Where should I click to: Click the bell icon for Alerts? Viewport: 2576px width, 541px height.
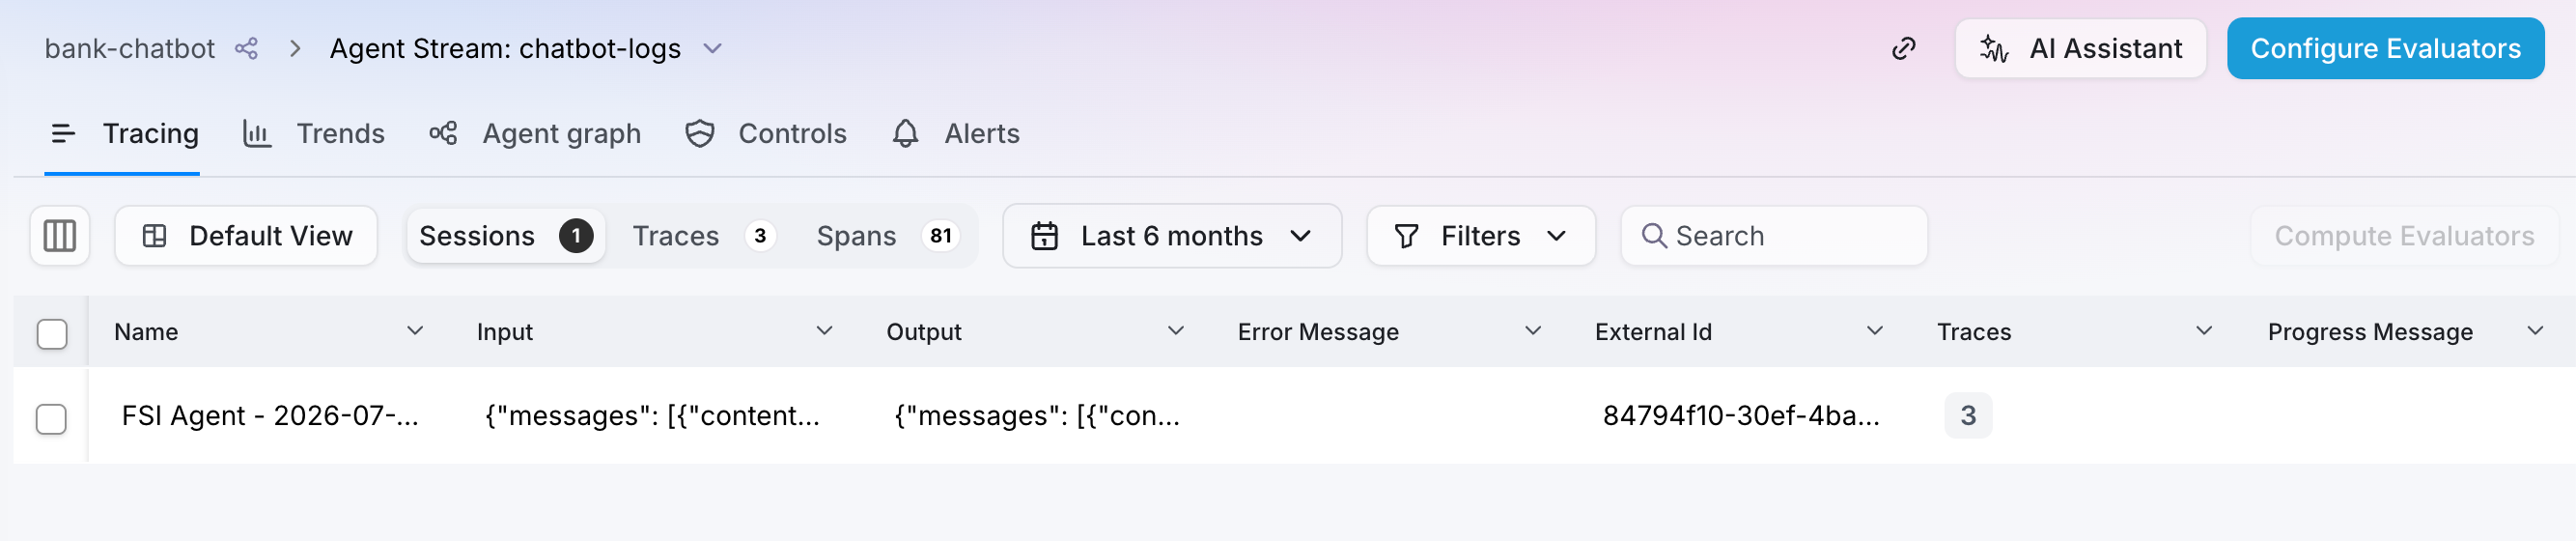[905, 133]
